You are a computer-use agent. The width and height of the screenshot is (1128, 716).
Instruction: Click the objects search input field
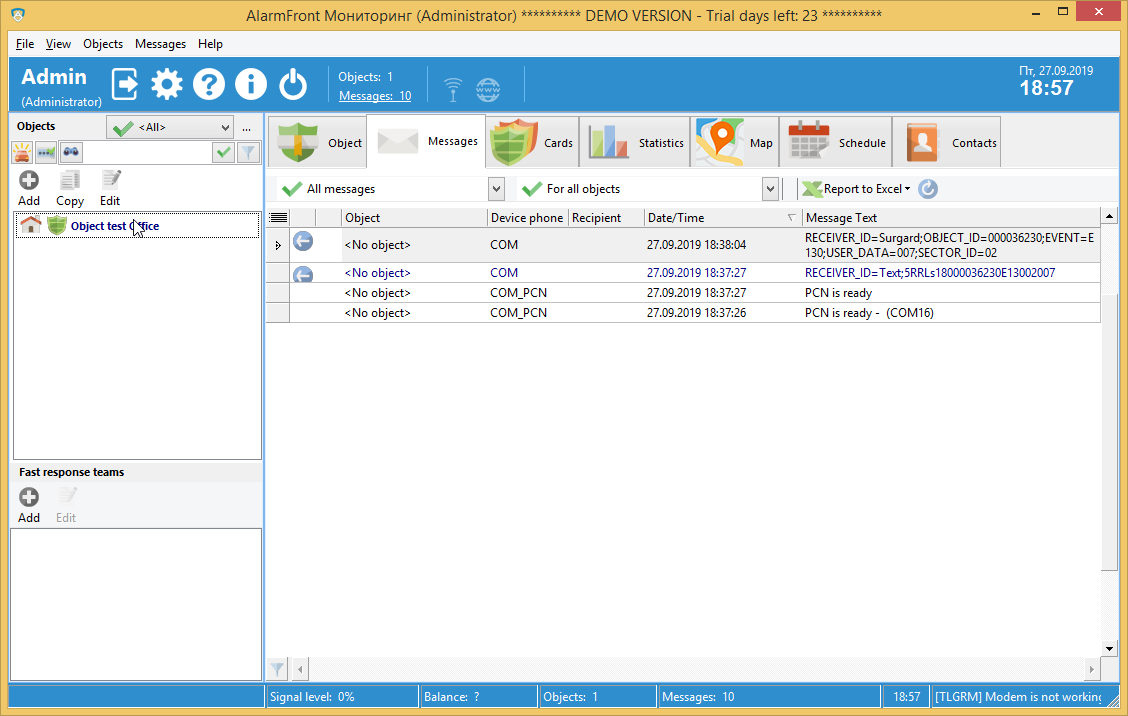[x=147, y=152]
